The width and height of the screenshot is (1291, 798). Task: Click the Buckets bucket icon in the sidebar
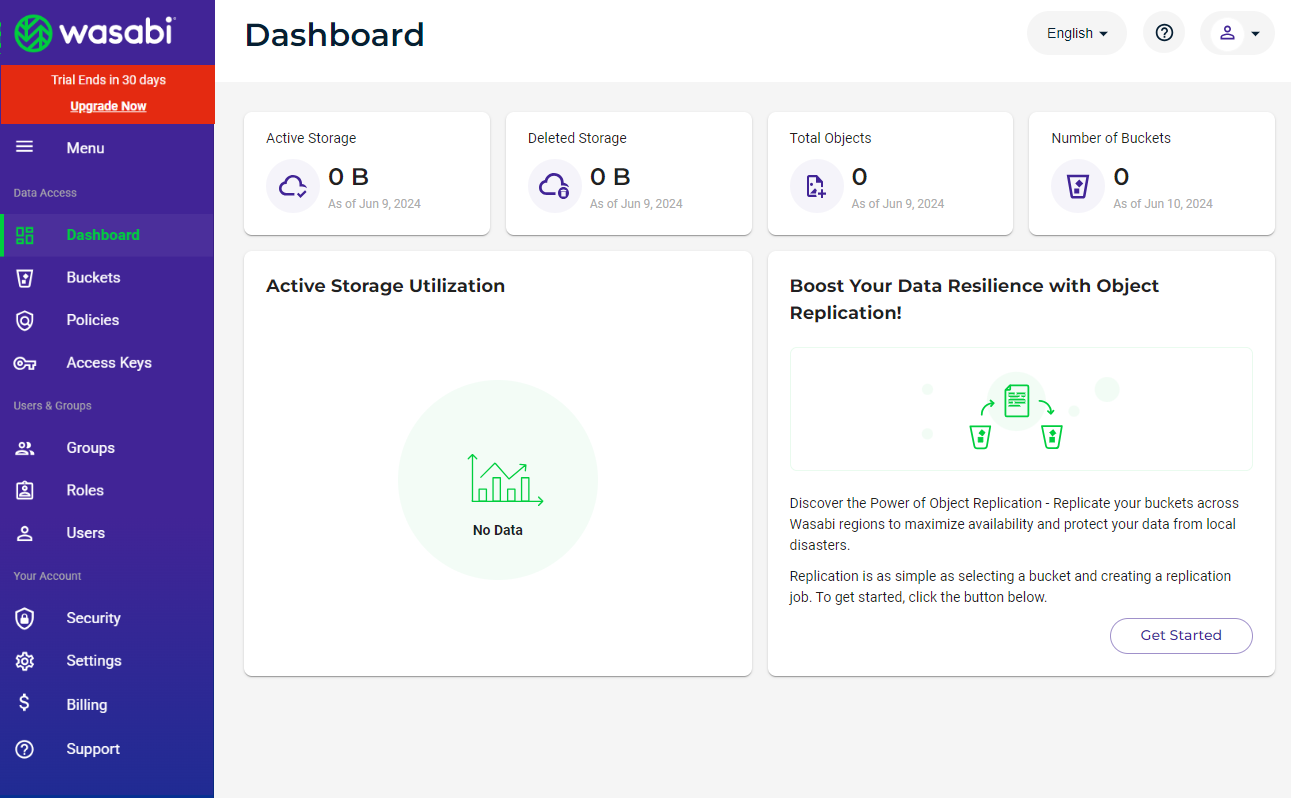pyautogui.click(x=25, y=278)
